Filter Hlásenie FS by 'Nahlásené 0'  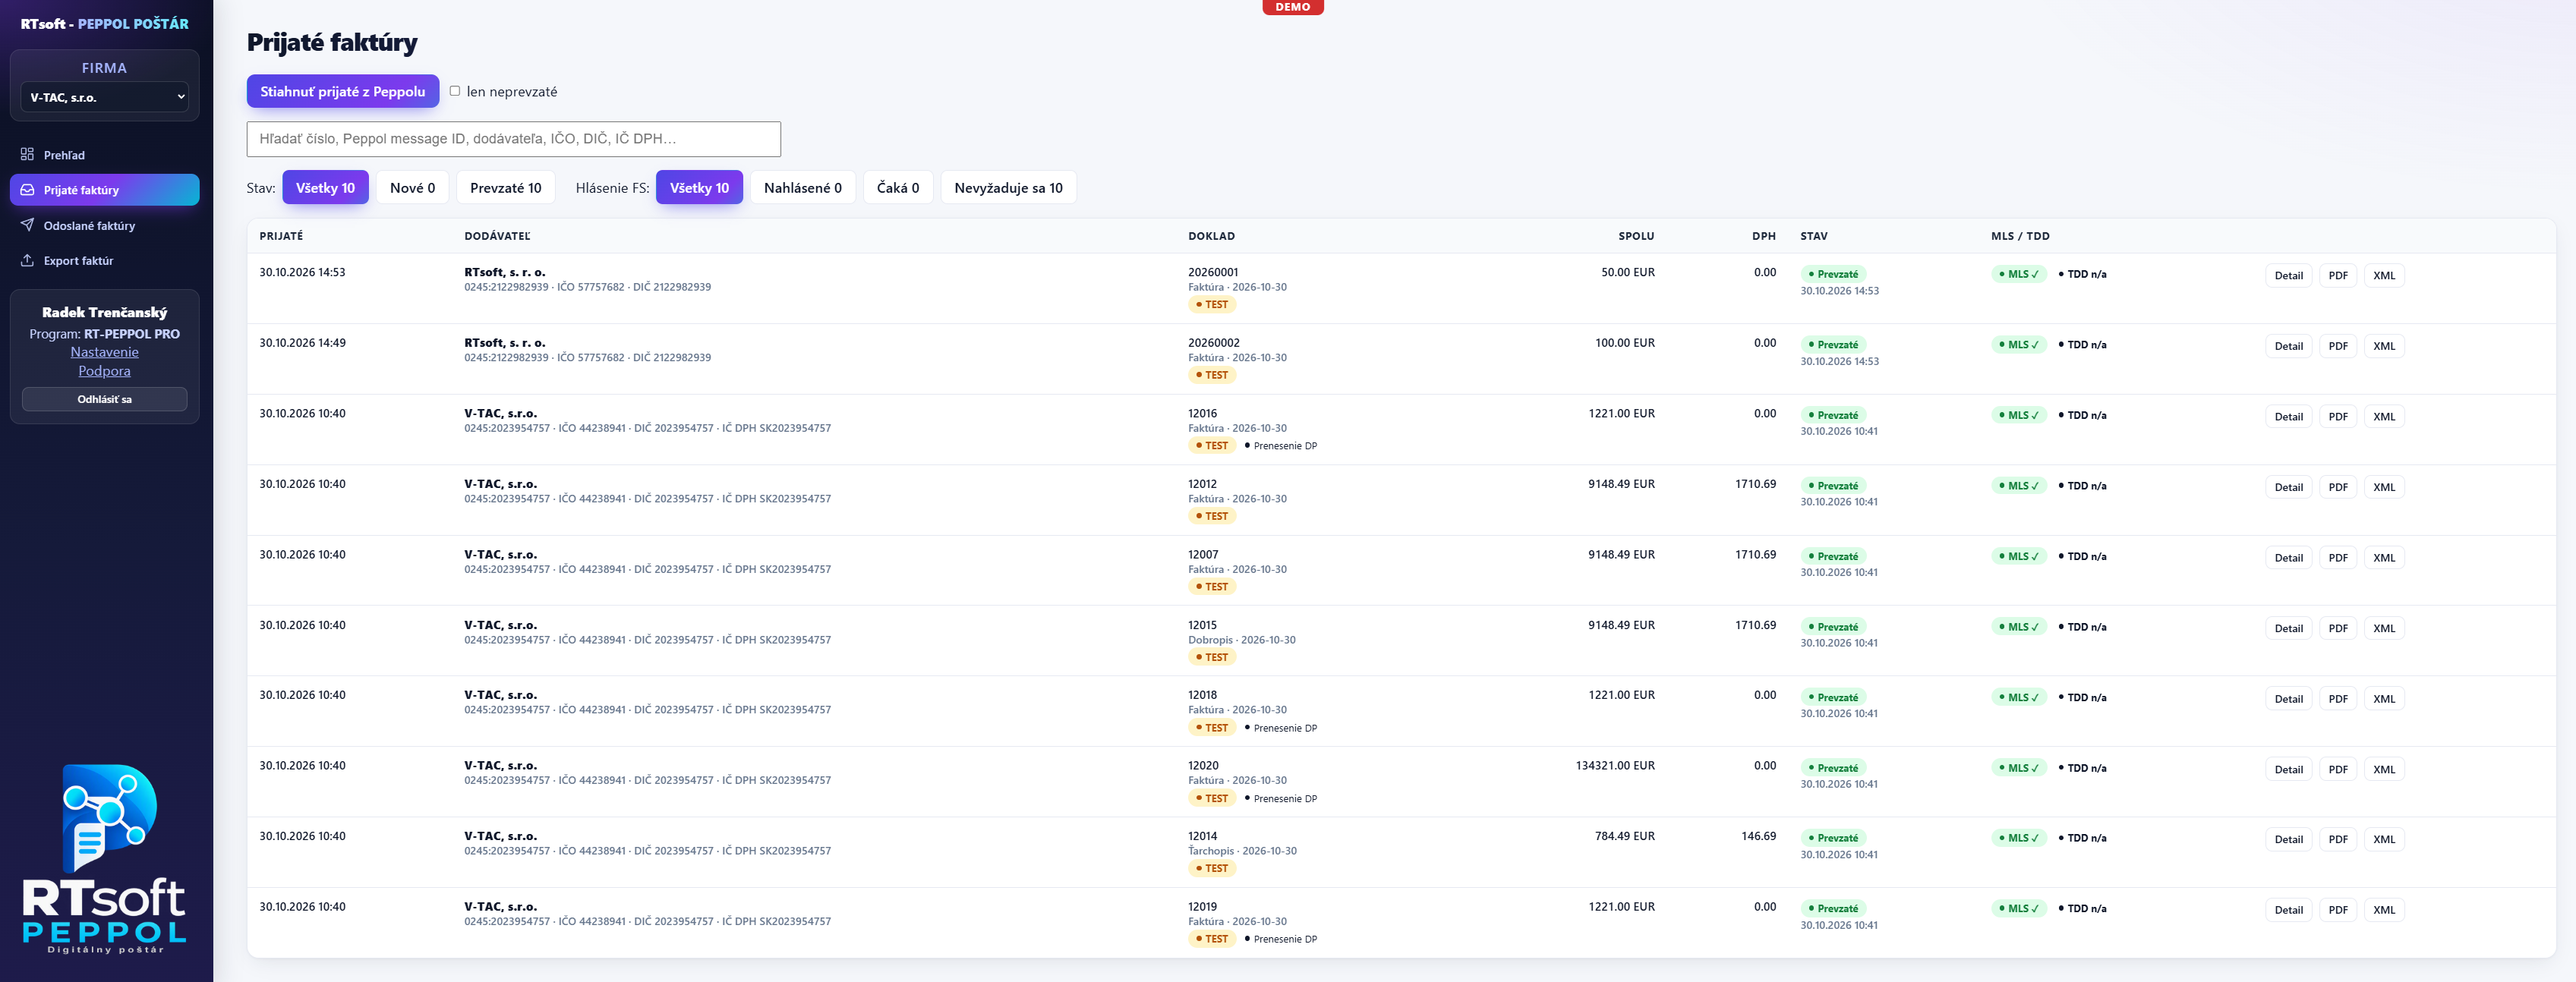802,187
